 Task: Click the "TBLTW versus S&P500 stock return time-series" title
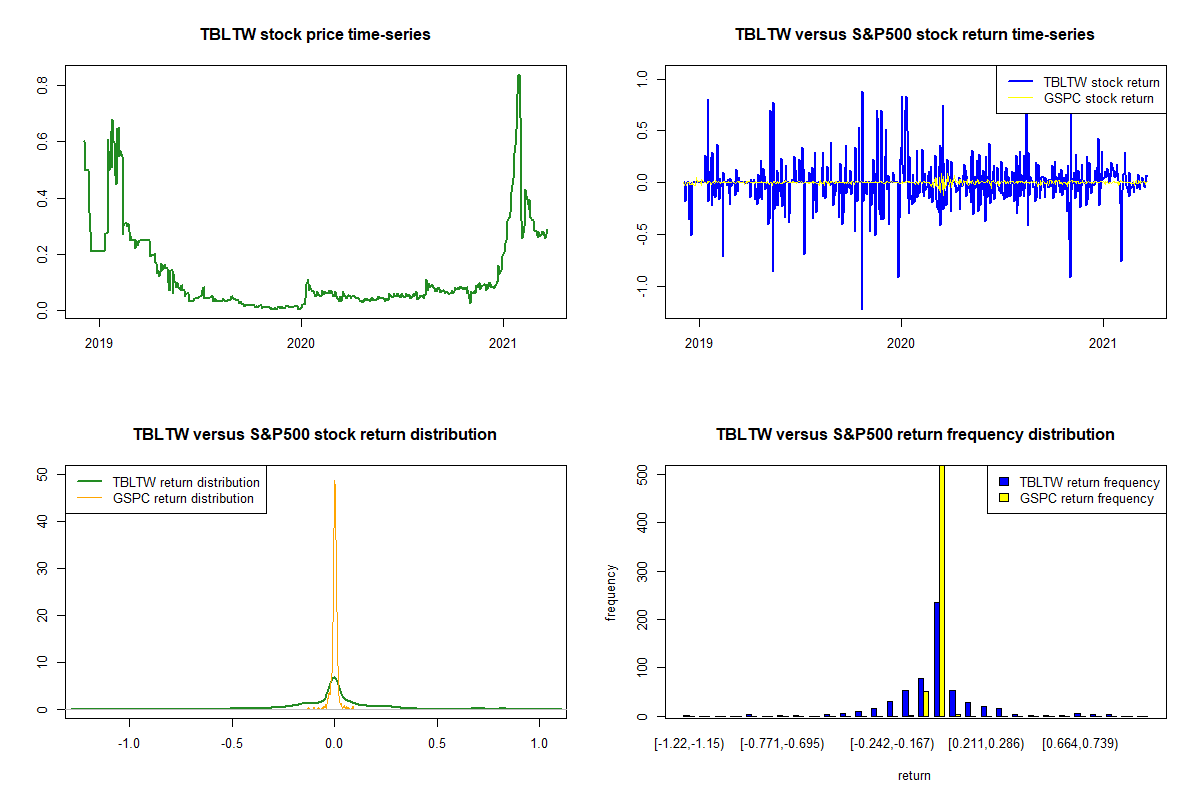click(914, 35)
